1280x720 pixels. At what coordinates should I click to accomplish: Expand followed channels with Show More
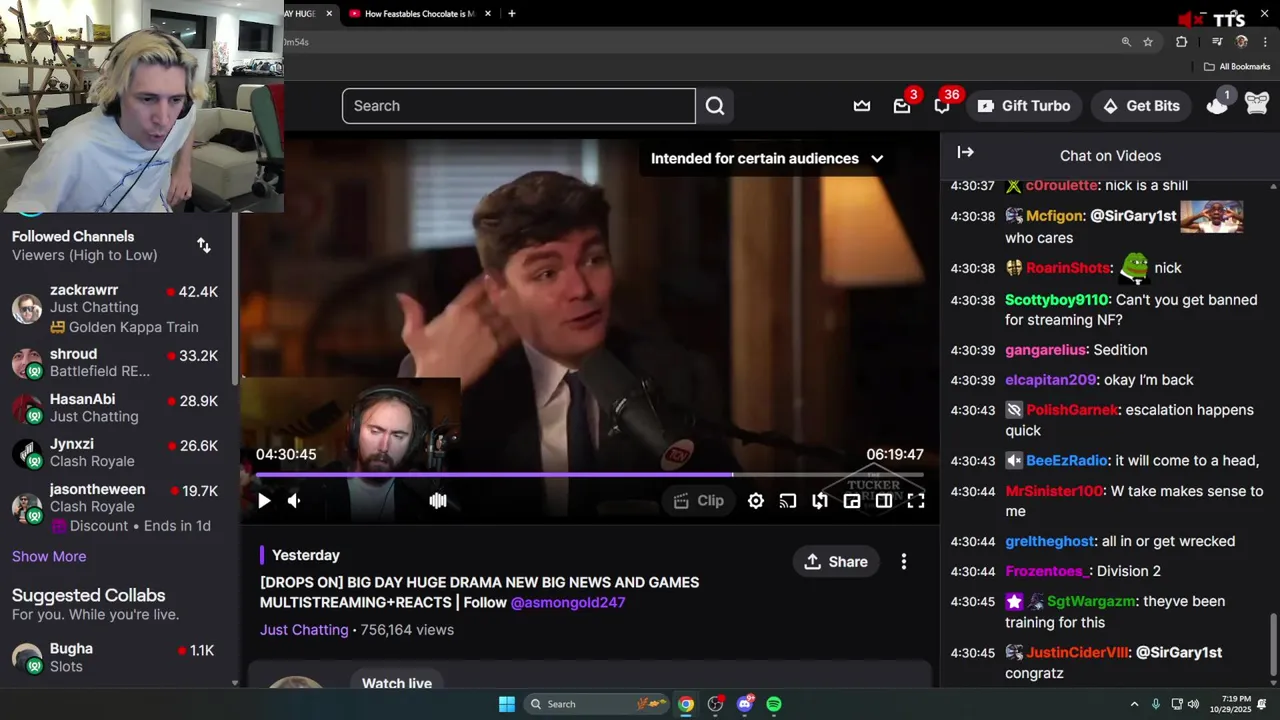tap(49, 556)
